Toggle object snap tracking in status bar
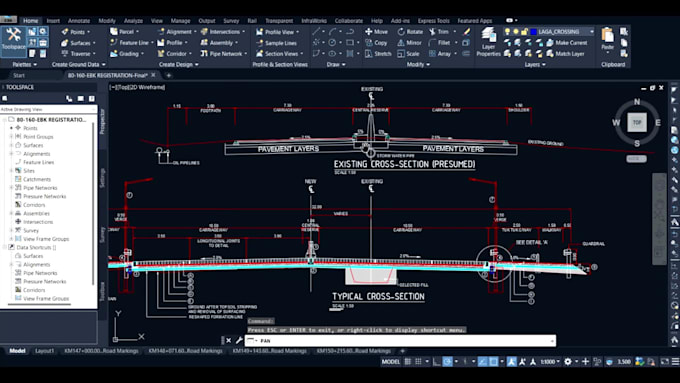The width and height of the screenshot is (680, 383). pyautogui.click(x=482, y=361)
